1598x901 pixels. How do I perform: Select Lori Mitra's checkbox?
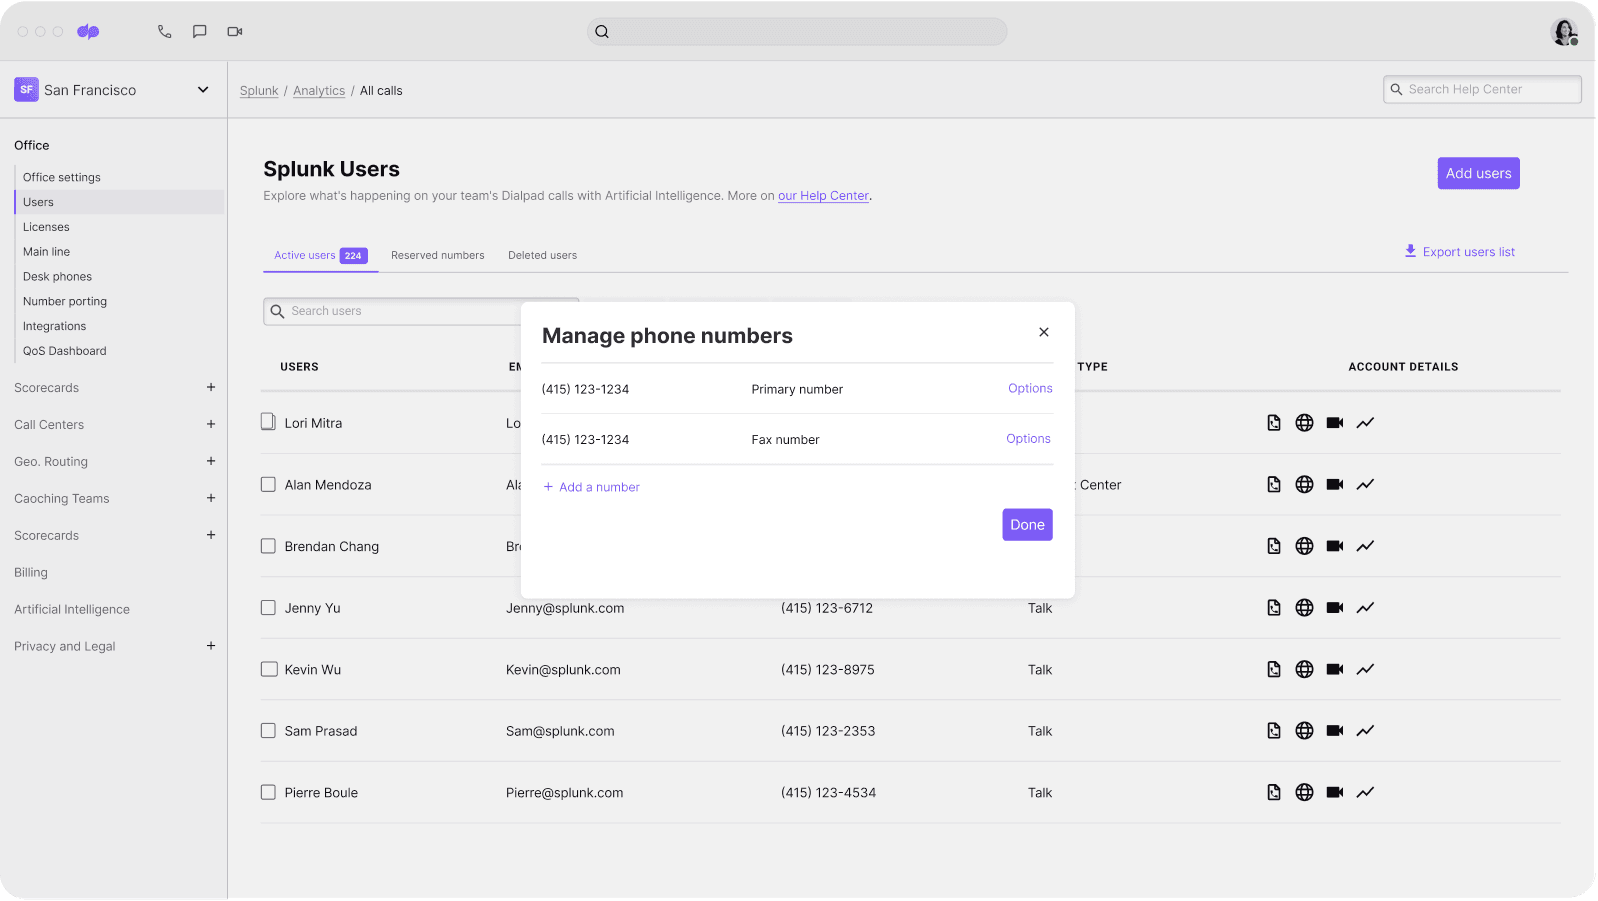tap(268, 422)
